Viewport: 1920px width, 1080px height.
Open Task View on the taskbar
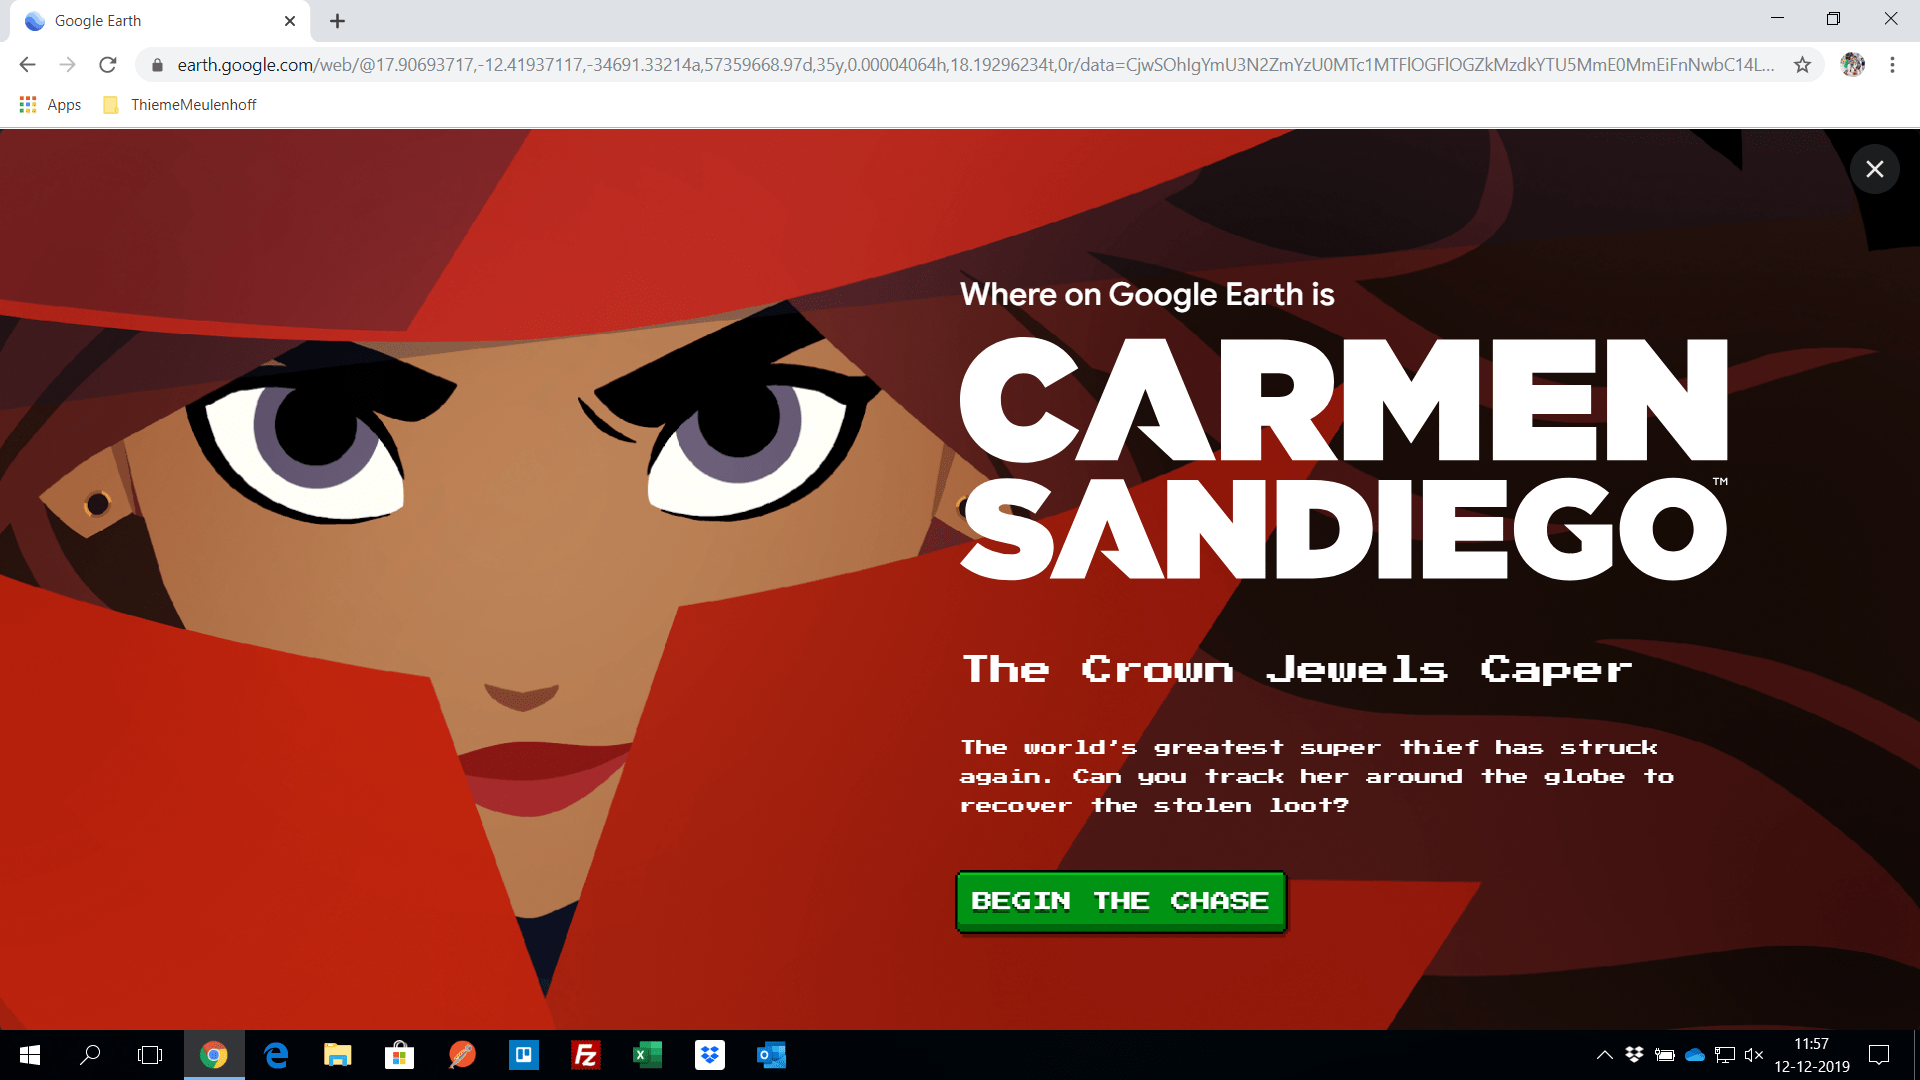pos(150,1055)
